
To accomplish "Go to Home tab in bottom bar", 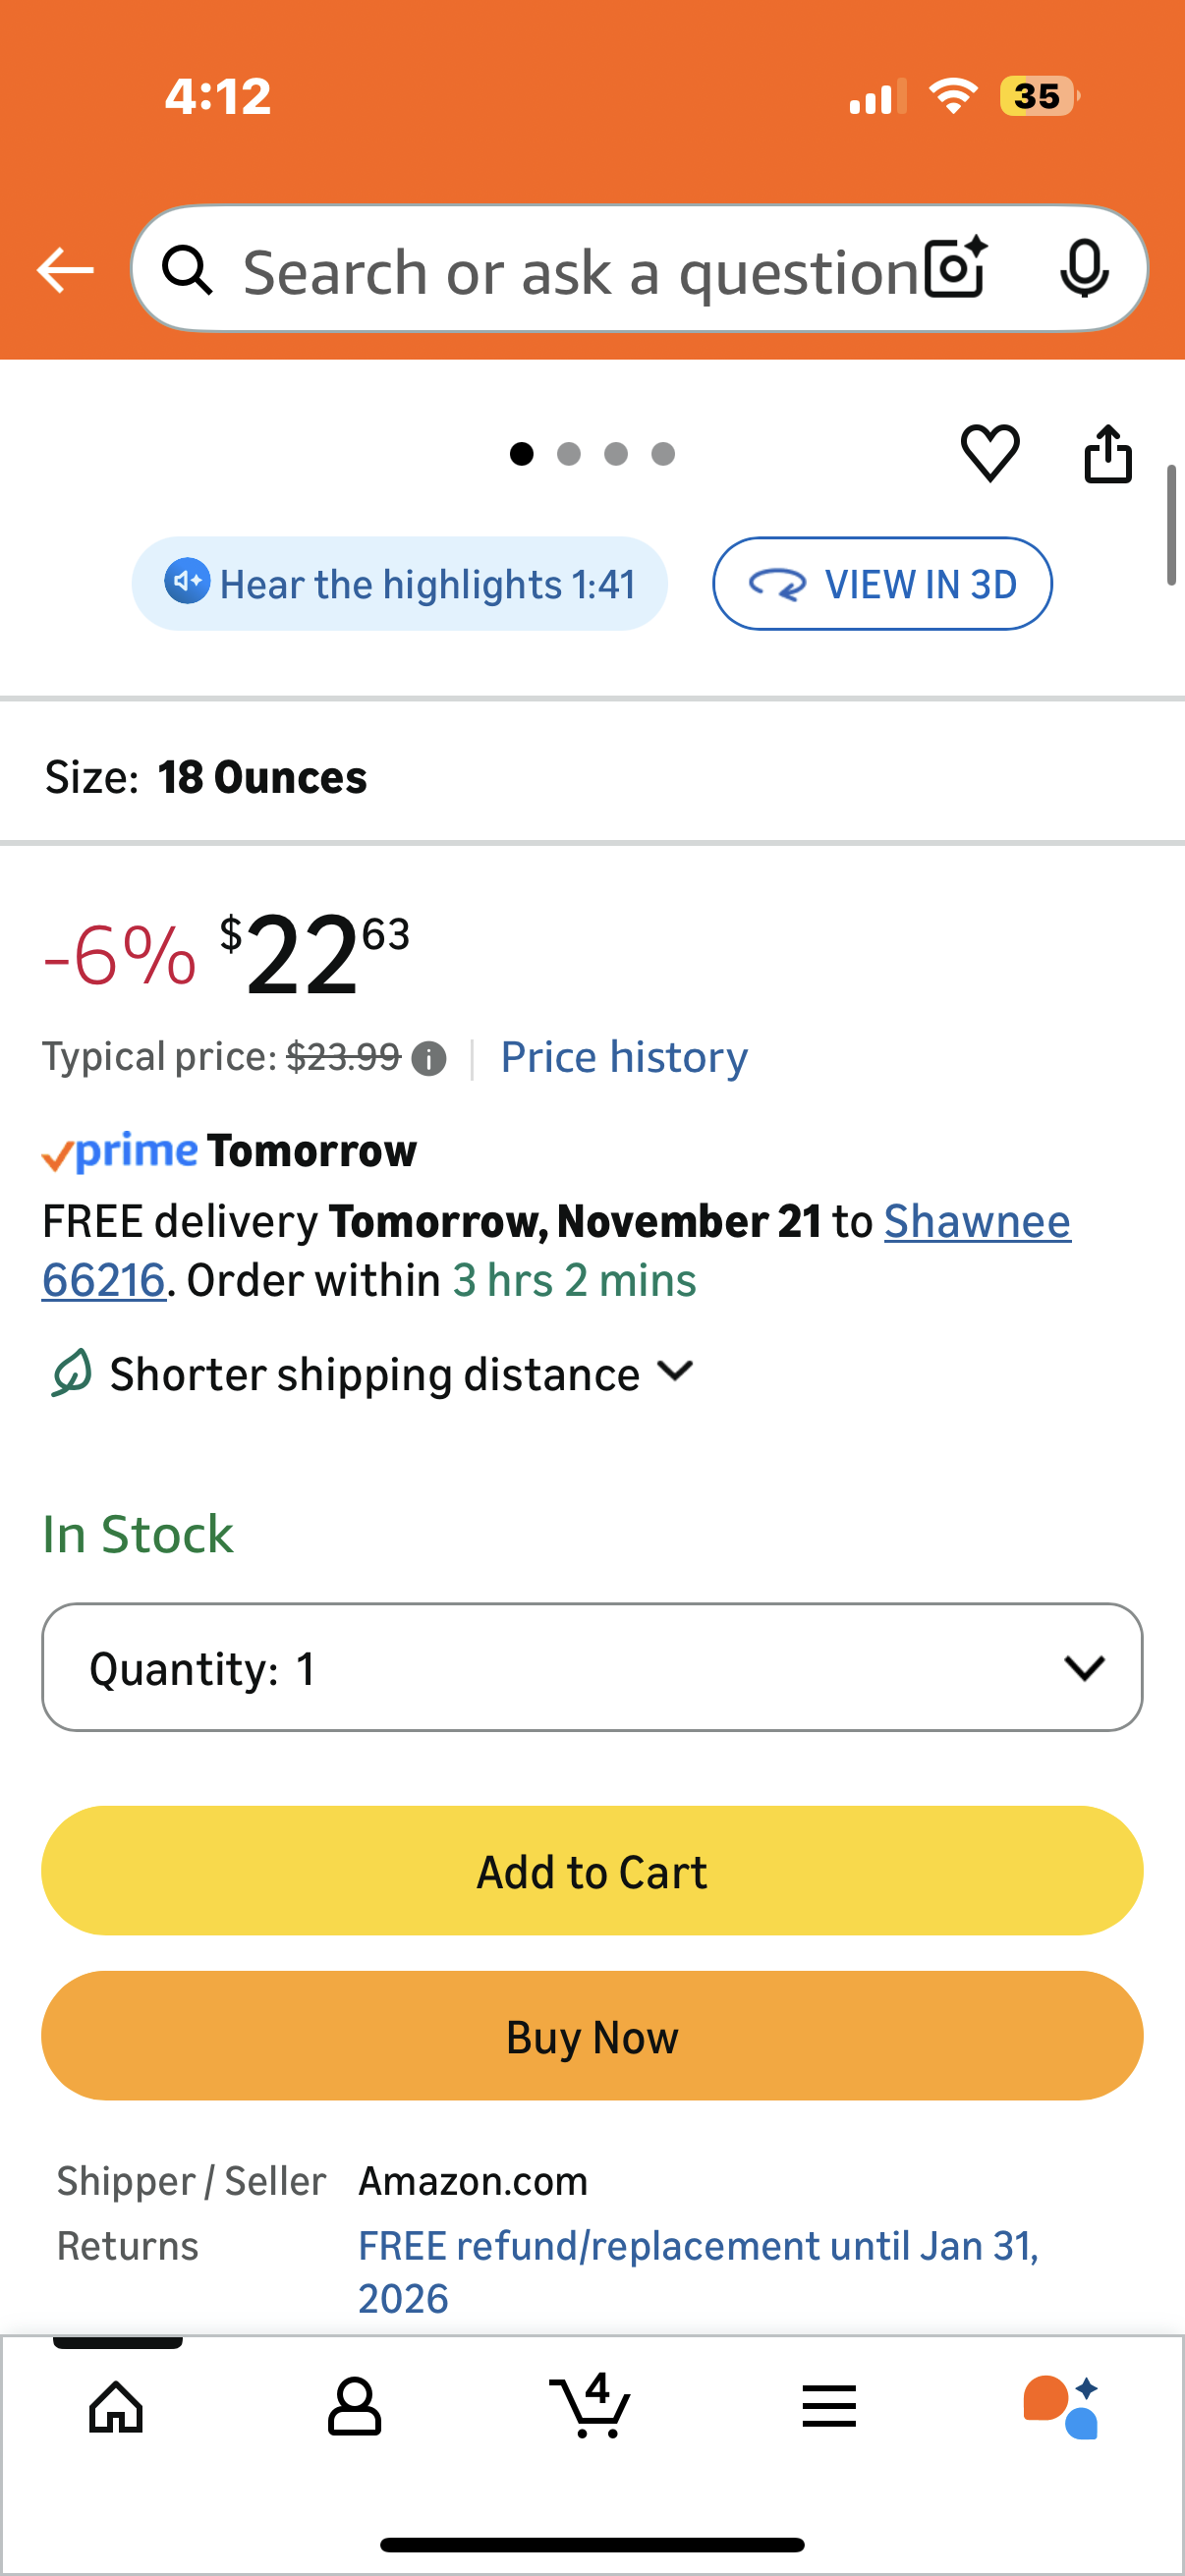I will click(117, 2408).
